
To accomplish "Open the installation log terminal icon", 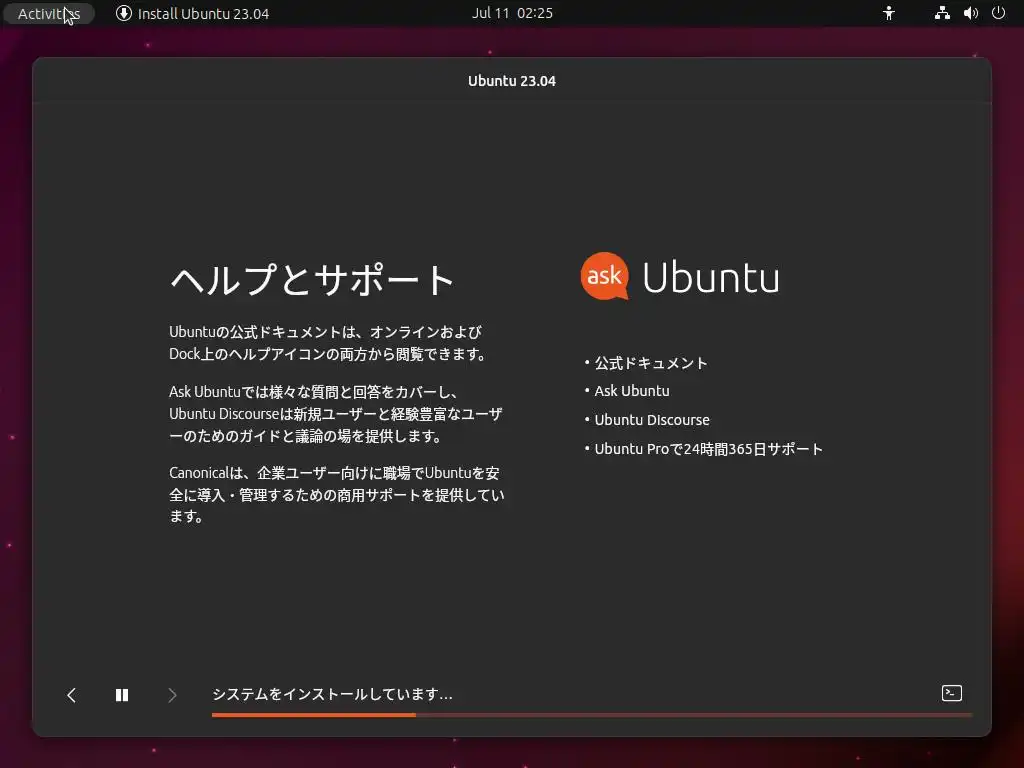I will (x=952, y=694).
